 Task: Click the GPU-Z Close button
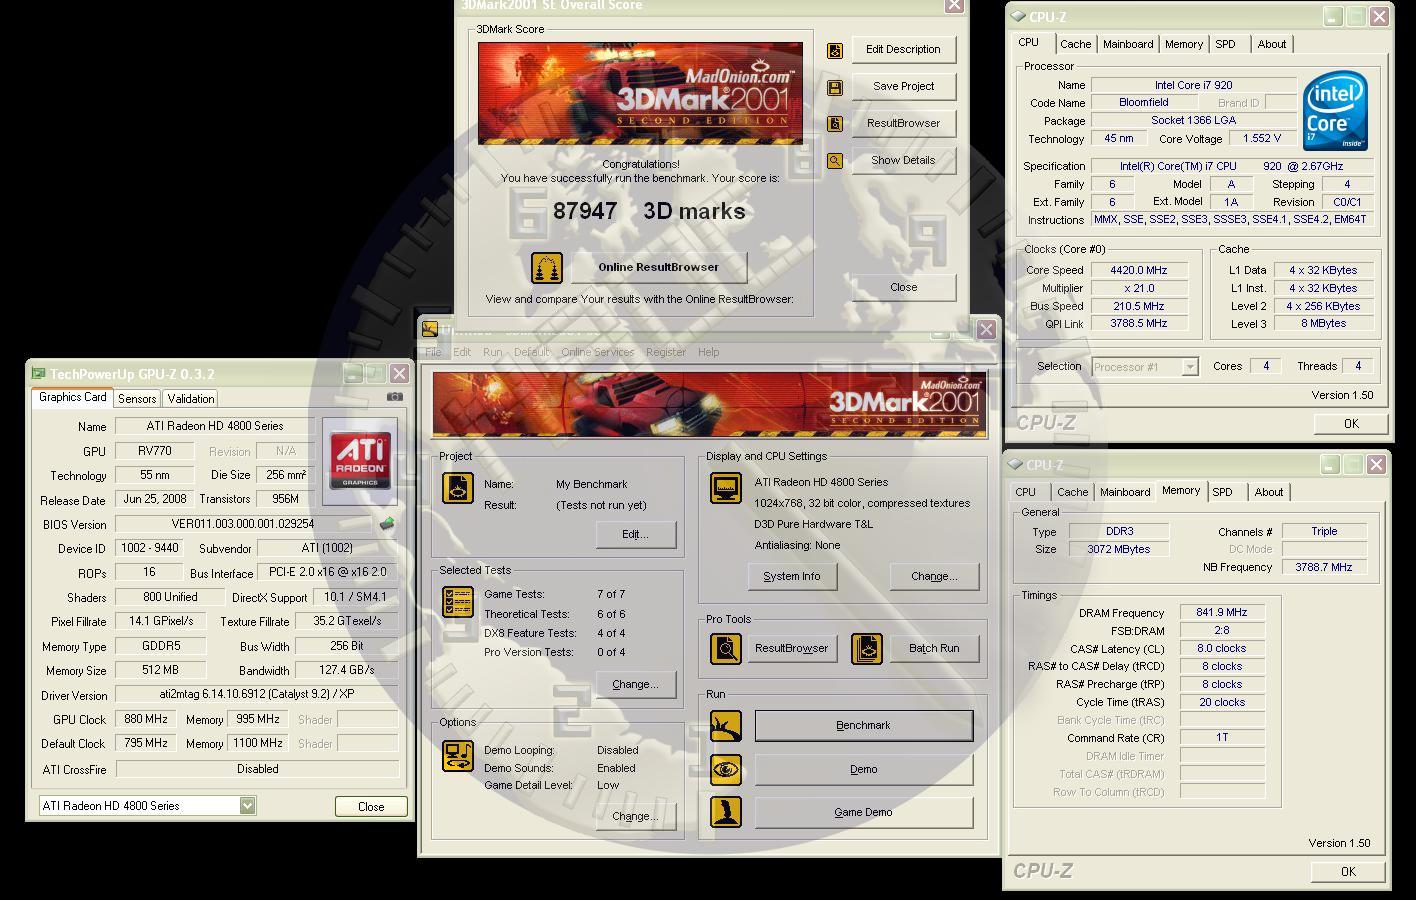click(371, 807)
